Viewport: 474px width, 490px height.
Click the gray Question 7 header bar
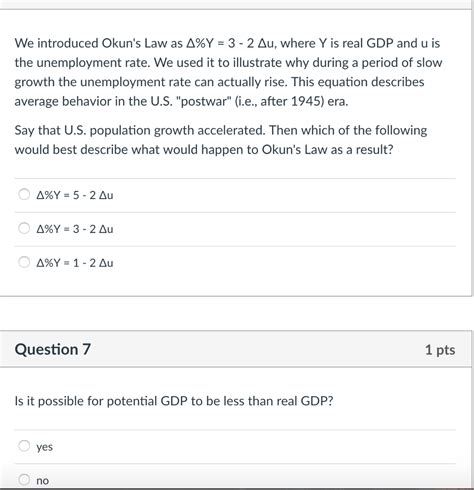[x=236, y=349]
